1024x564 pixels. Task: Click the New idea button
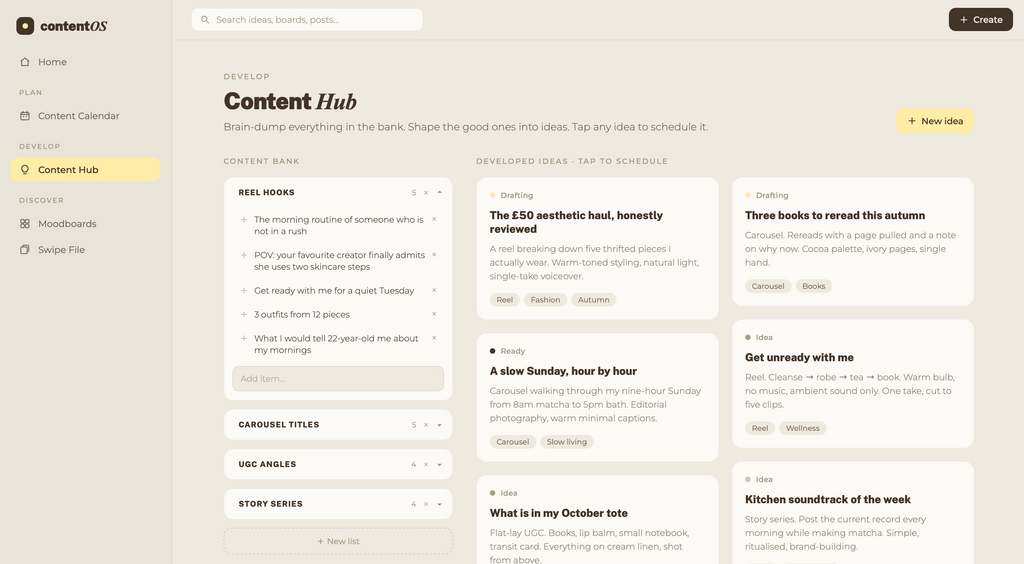point(935,121)
